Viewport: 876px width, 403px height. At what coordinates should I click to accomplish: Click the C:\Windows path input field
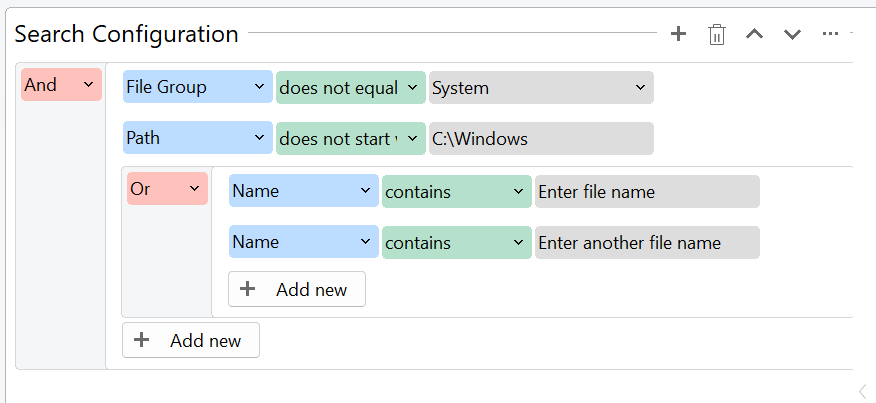[541, 138]
